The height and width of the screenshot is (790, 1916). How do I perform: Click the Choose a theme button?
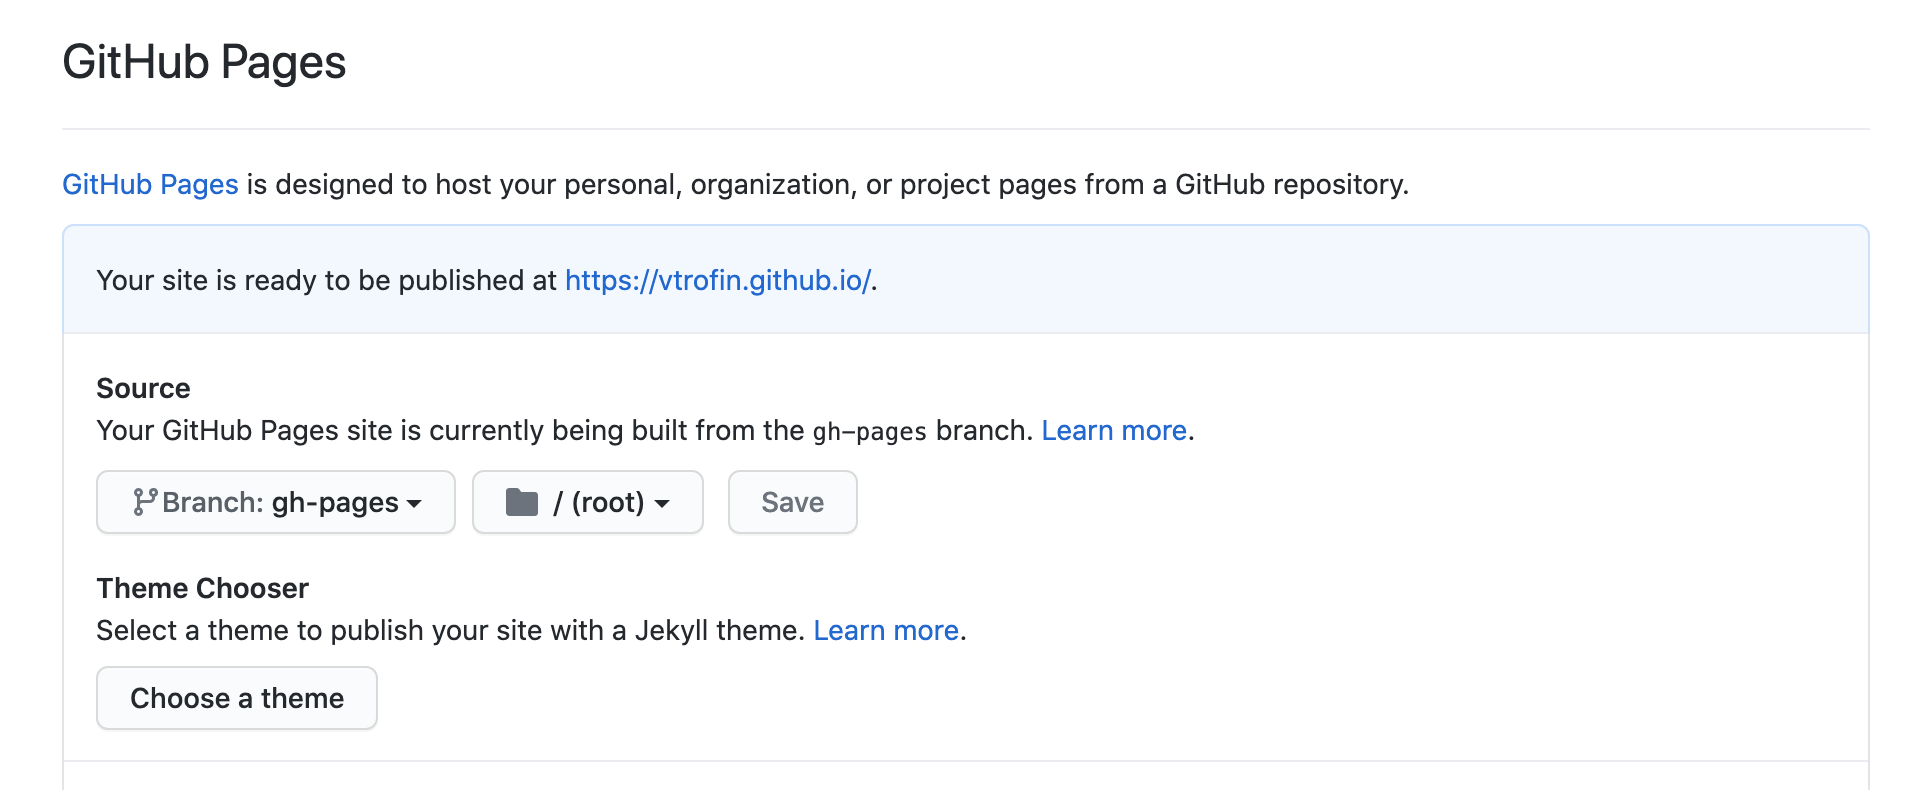coord(237,698)
